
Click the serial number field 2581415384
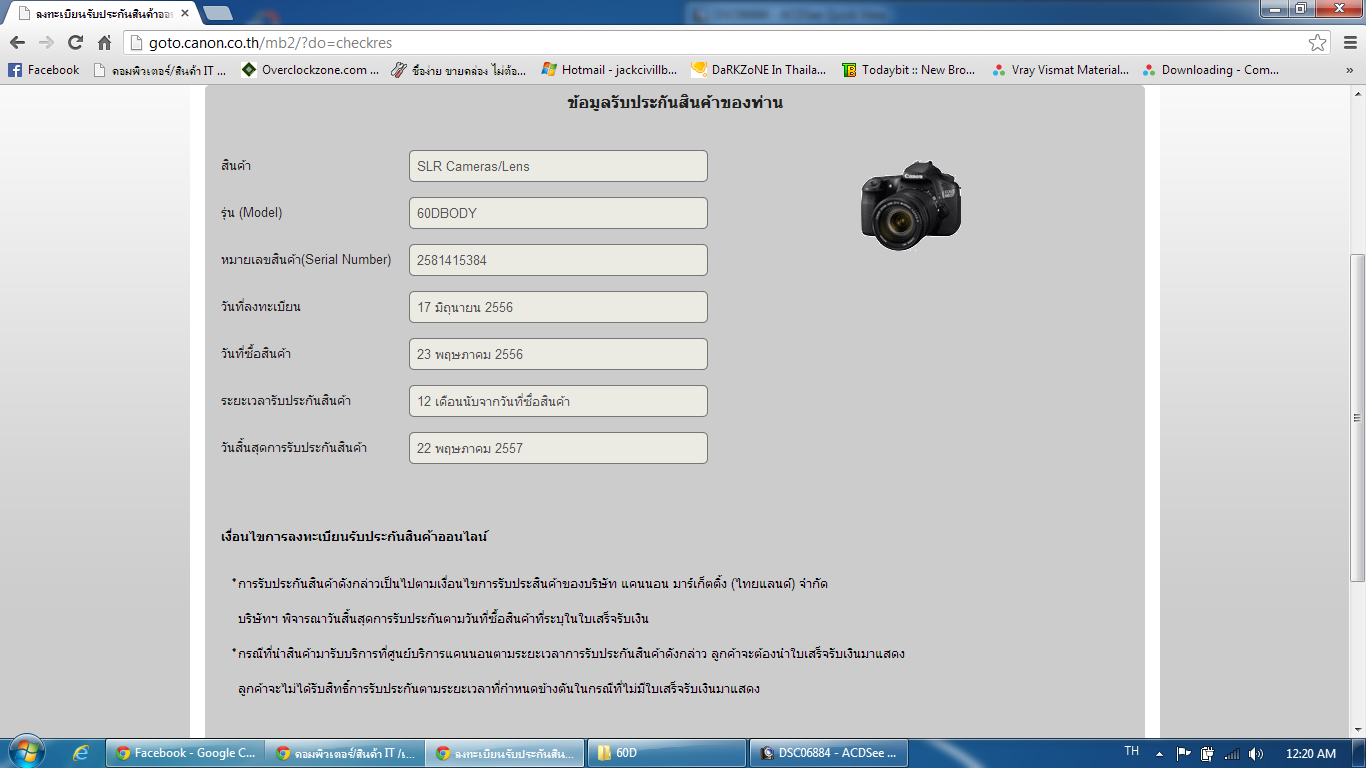pyautogui.click(x=558, y=260)
